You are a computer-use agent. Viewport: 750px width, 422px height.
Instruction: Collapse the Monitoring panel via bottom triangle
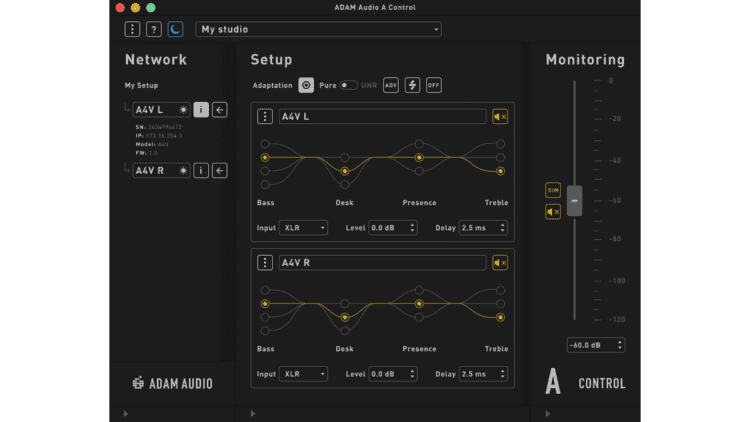pos(548,414)
